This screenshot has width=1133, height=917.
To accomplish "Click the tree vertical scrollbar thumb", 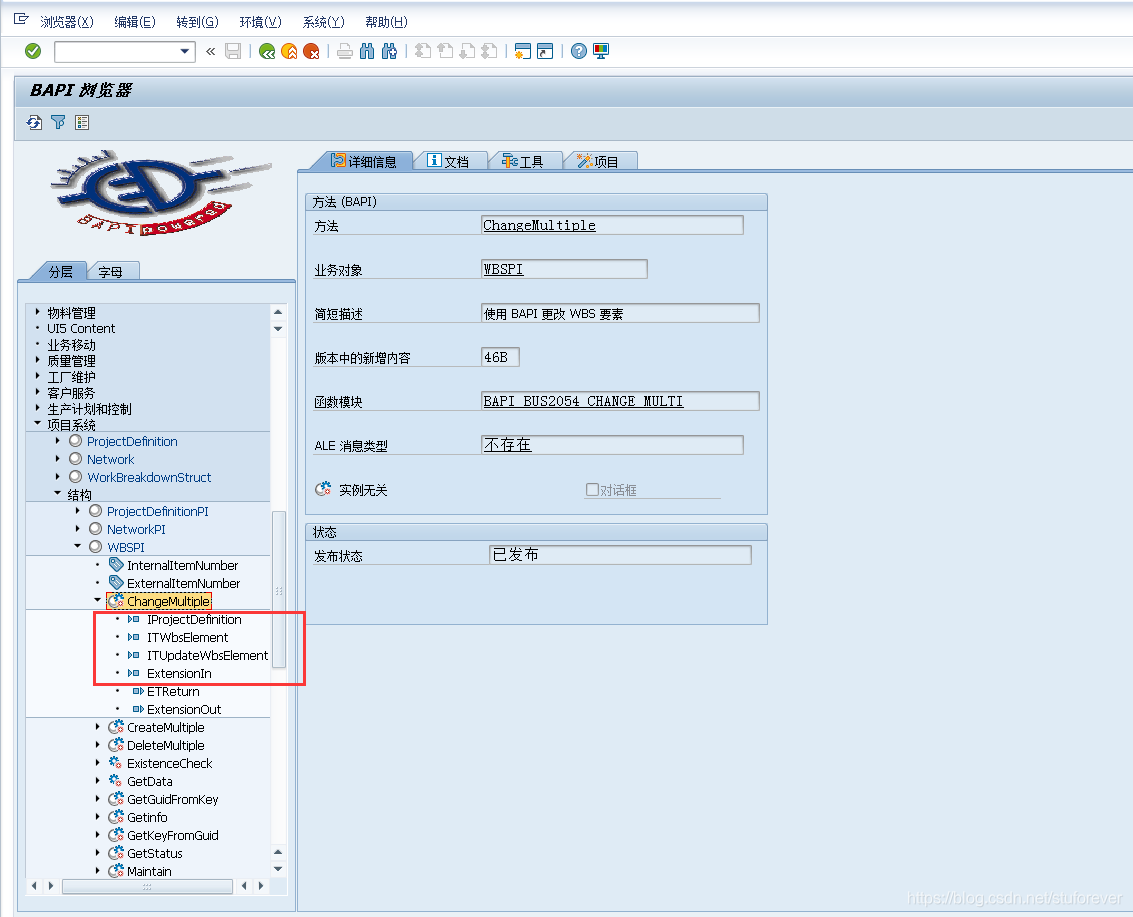I will pyautogui.click(x=279, y=590).
